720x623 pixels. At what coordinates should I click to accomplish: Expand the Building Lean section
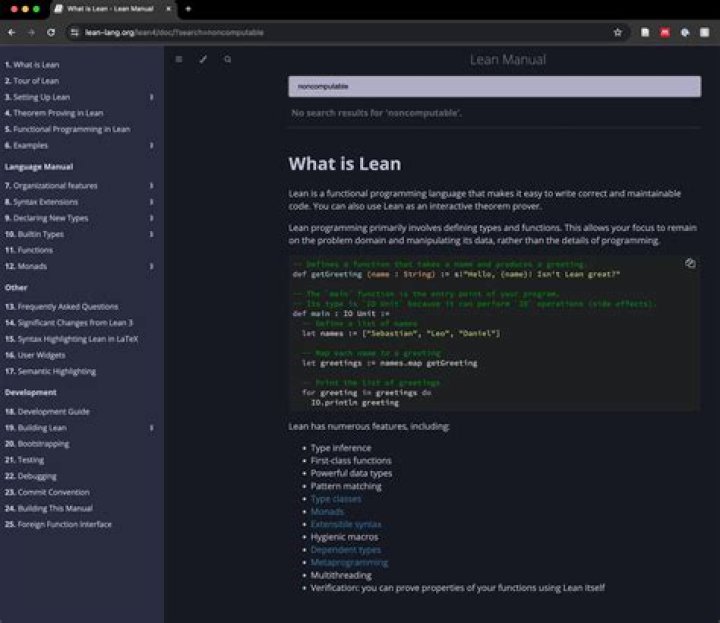[x=152, y=428]
